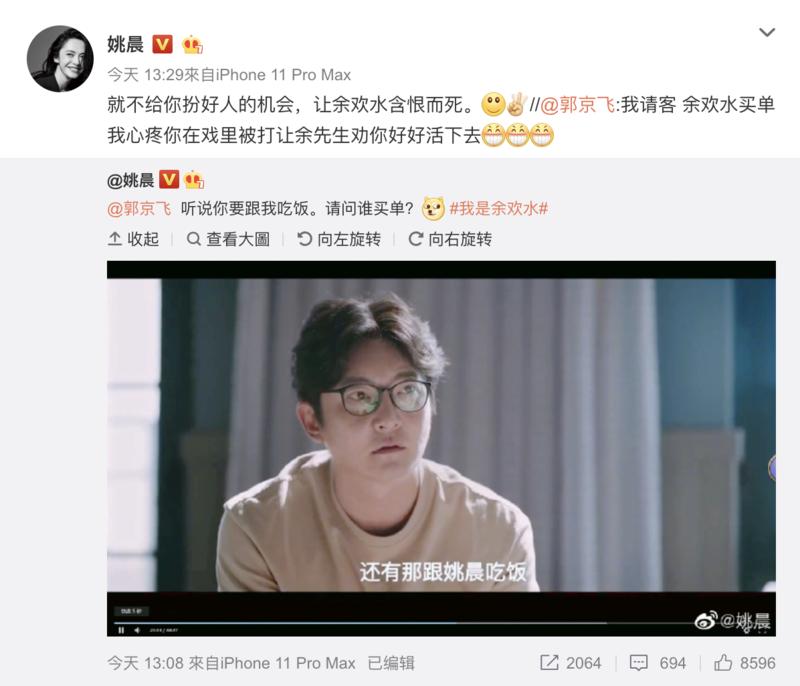This screenshot has height=686, width=800.
Task: Click 姚晨's profile avatar photo
Action: (60, 59)
